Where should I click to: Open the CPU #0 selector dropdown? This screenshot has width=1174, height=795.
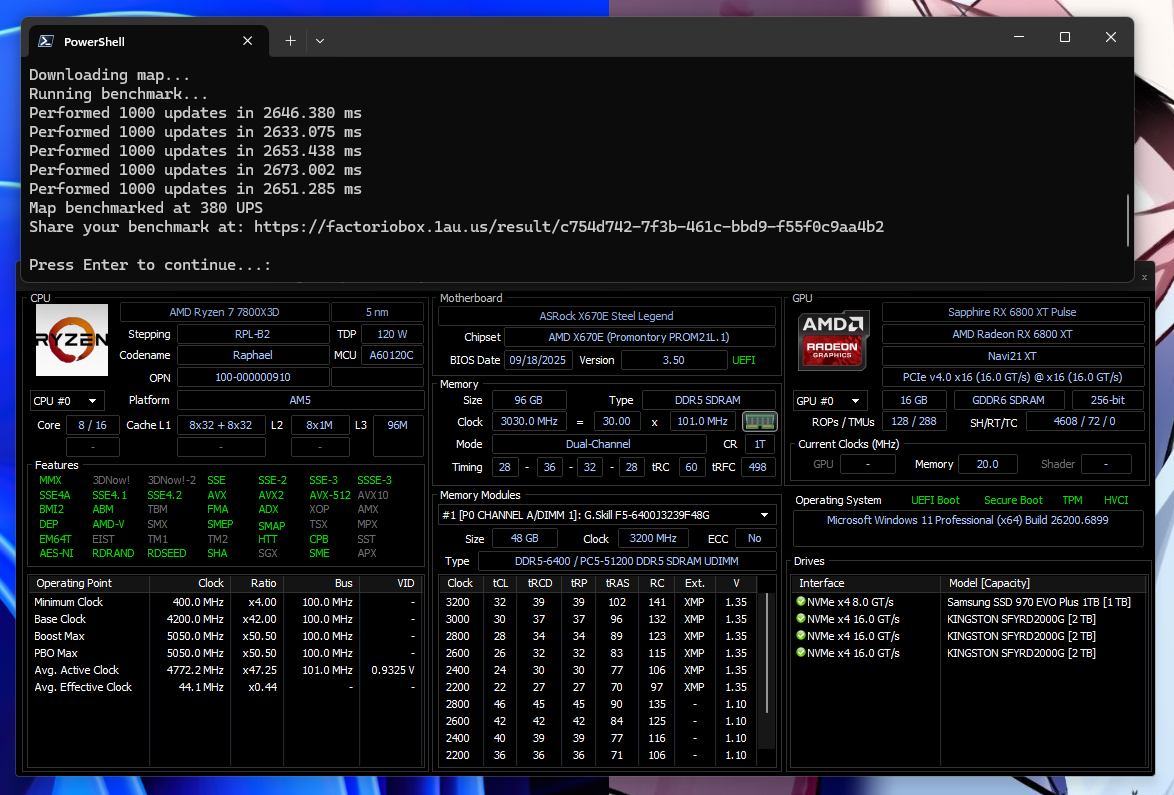point(66,401)
